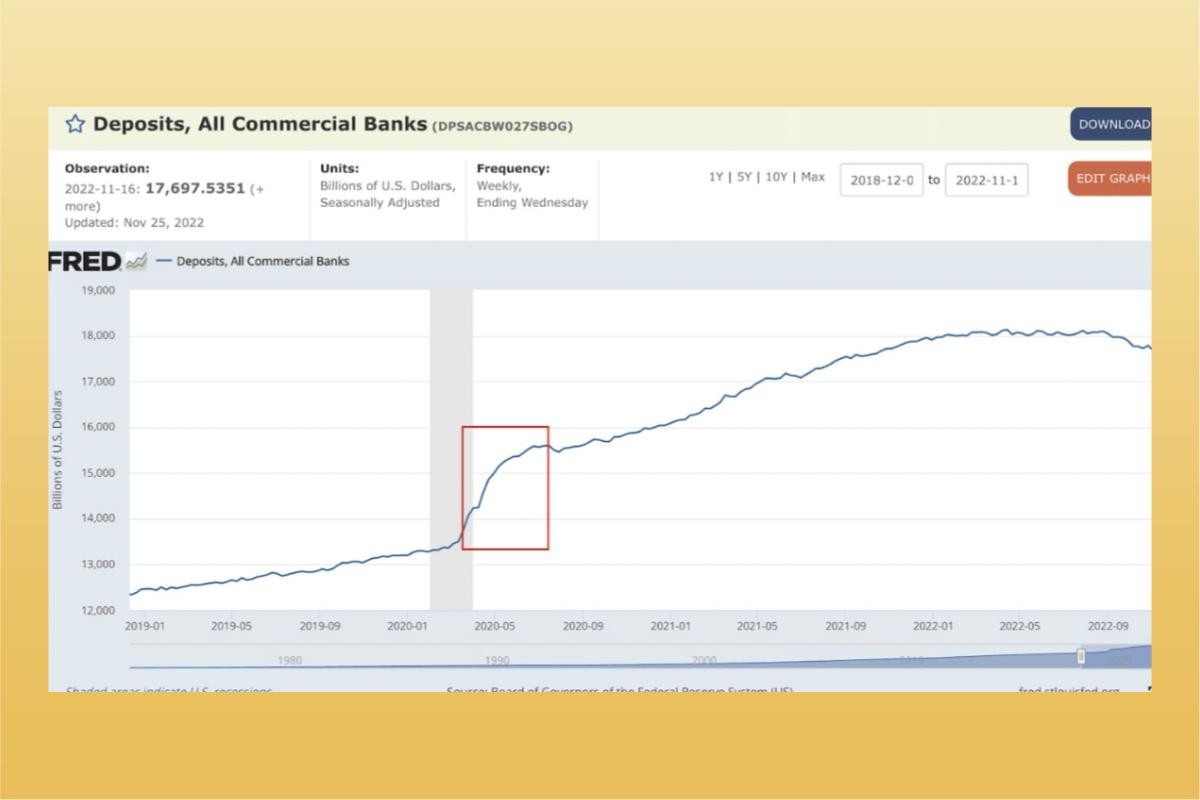The height and width of the screenshot is (800, 1200).
Task: Click 1990 on the range navigator
Action: tap(497, 660)
